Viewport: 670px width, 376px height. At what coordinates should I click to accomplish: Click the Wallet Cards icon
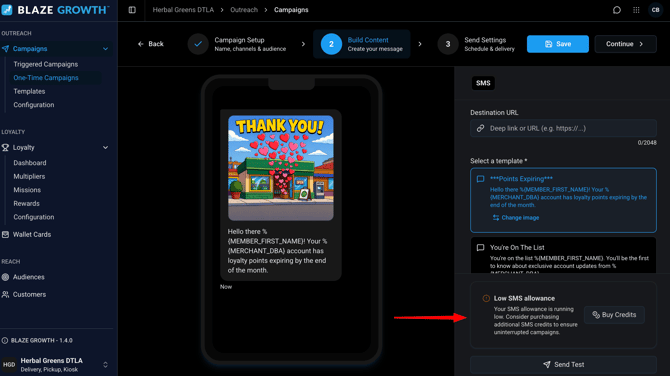pyautogui.click(x=5, y=235)
